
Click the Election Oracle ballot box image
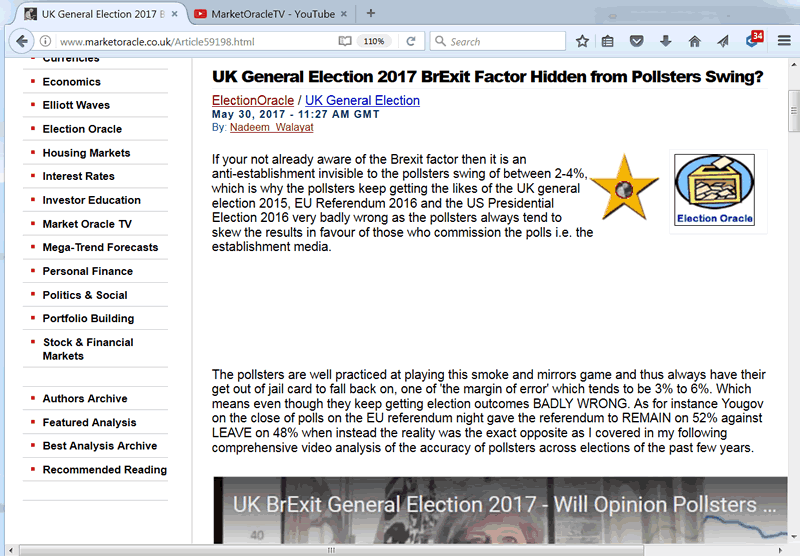pos(714,190)
